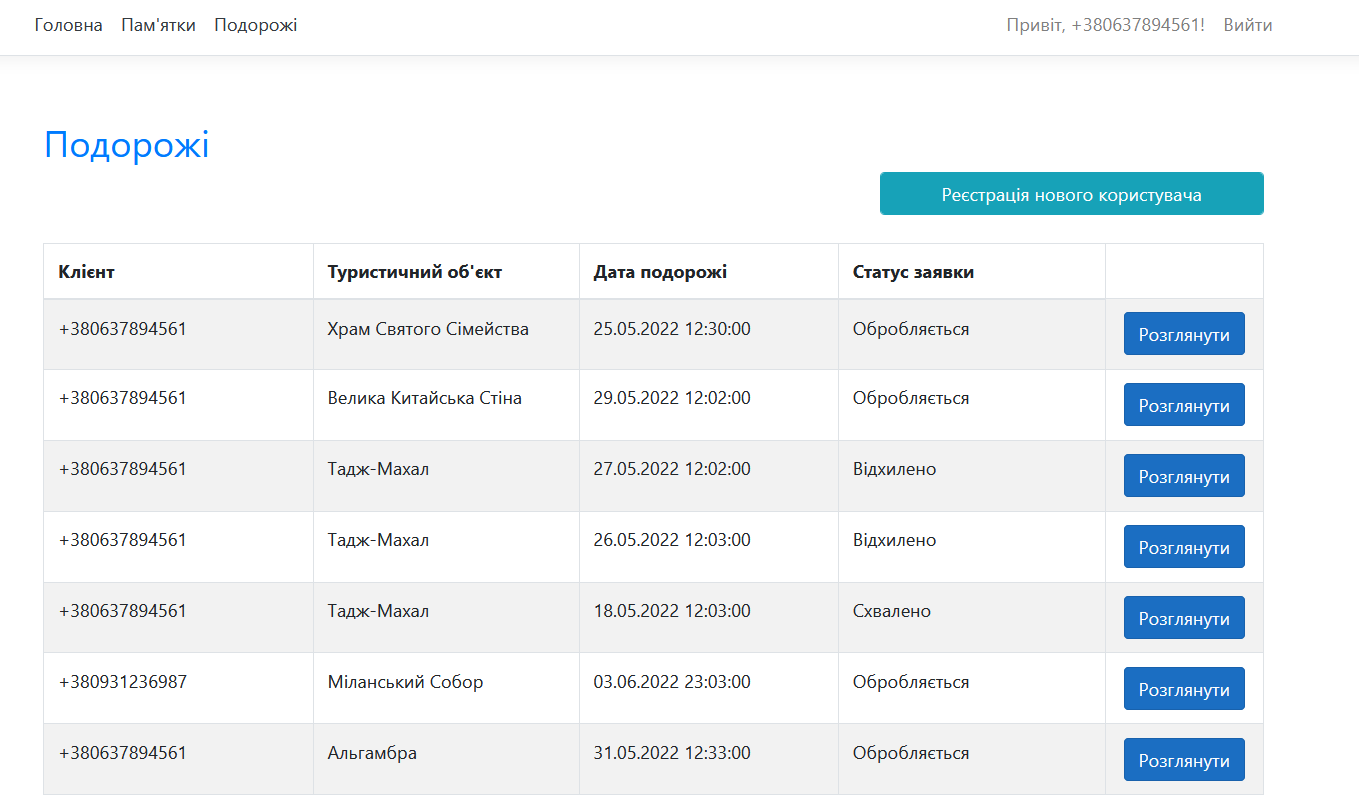Review the Велика Китайська Стіна request
Screen dimensions: 1359x808
point(1184,405)
